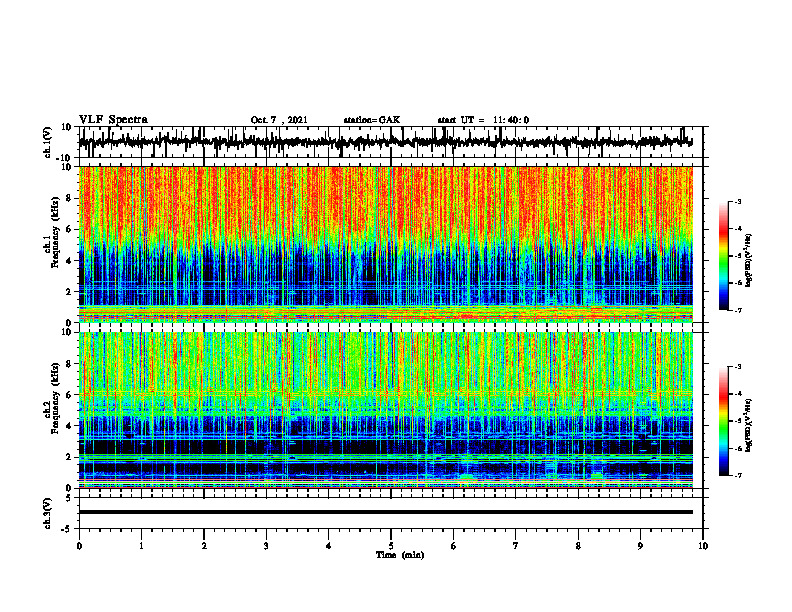The width and height of the screenshot is (792, 612).
Task: Click the "8" kHz tick on ch.1 frequency axis
Action: pos(69,198)
